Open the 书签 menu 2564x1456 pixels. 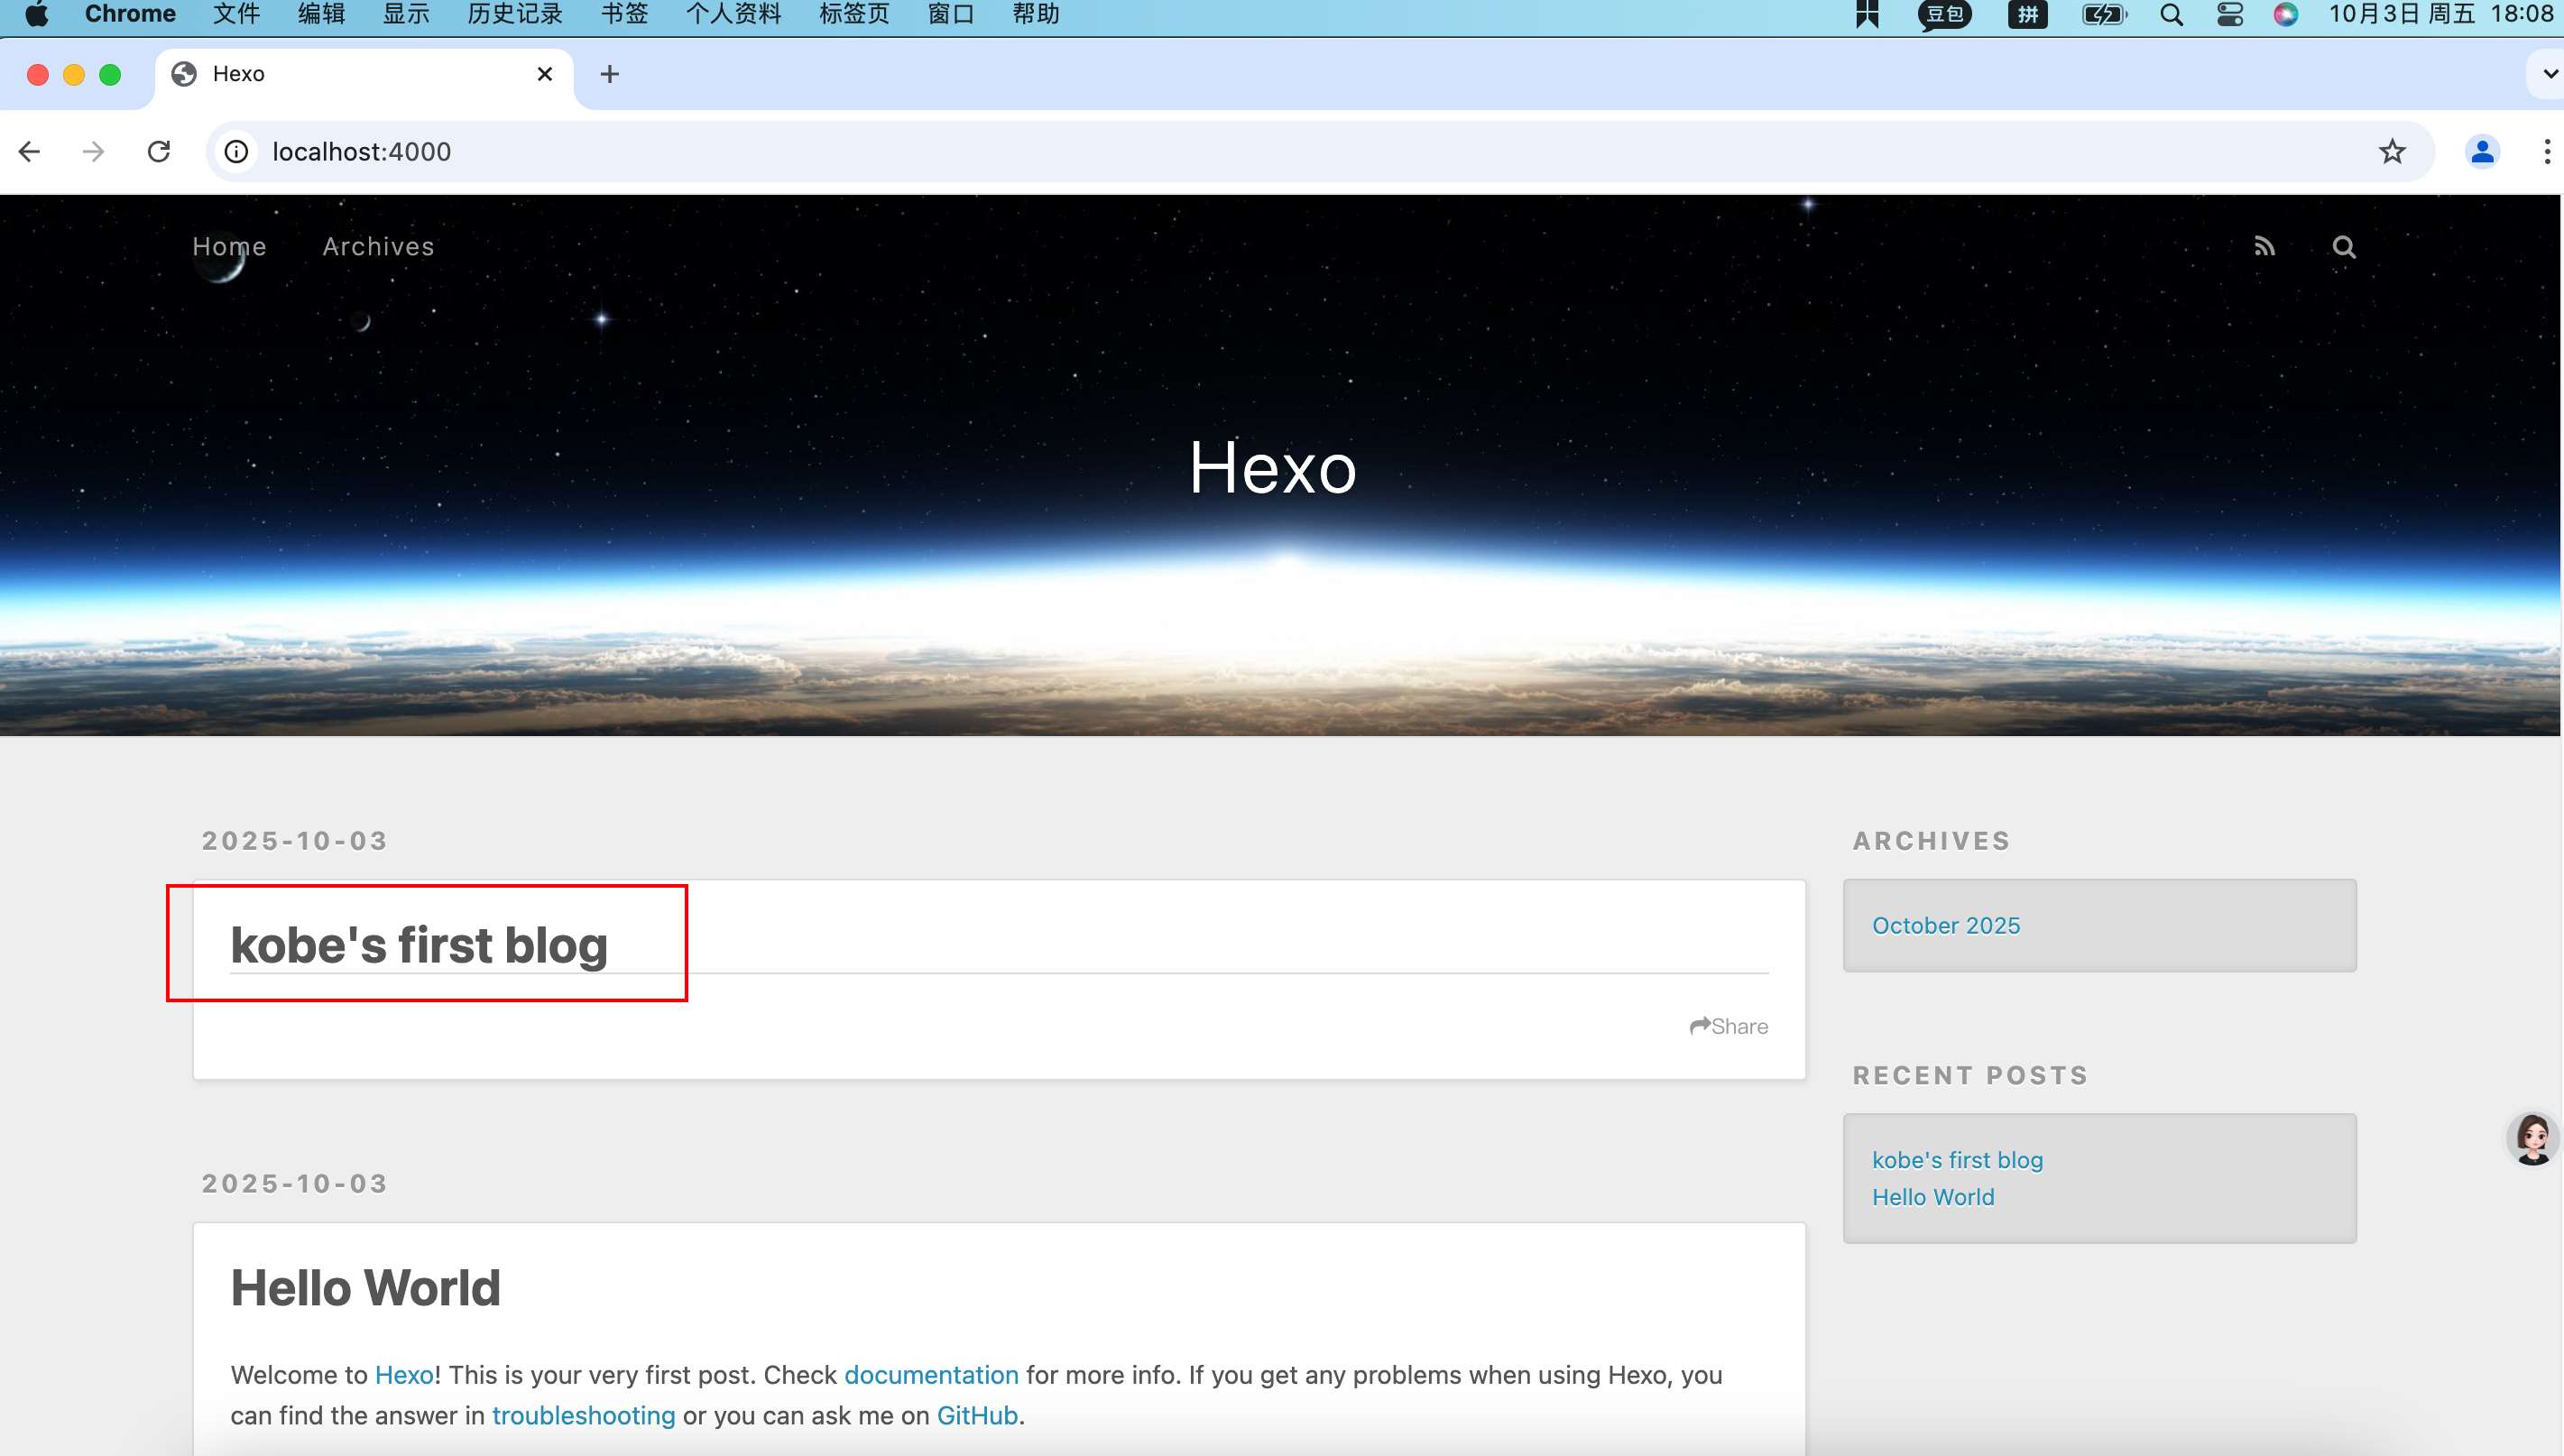coord(624,15)
